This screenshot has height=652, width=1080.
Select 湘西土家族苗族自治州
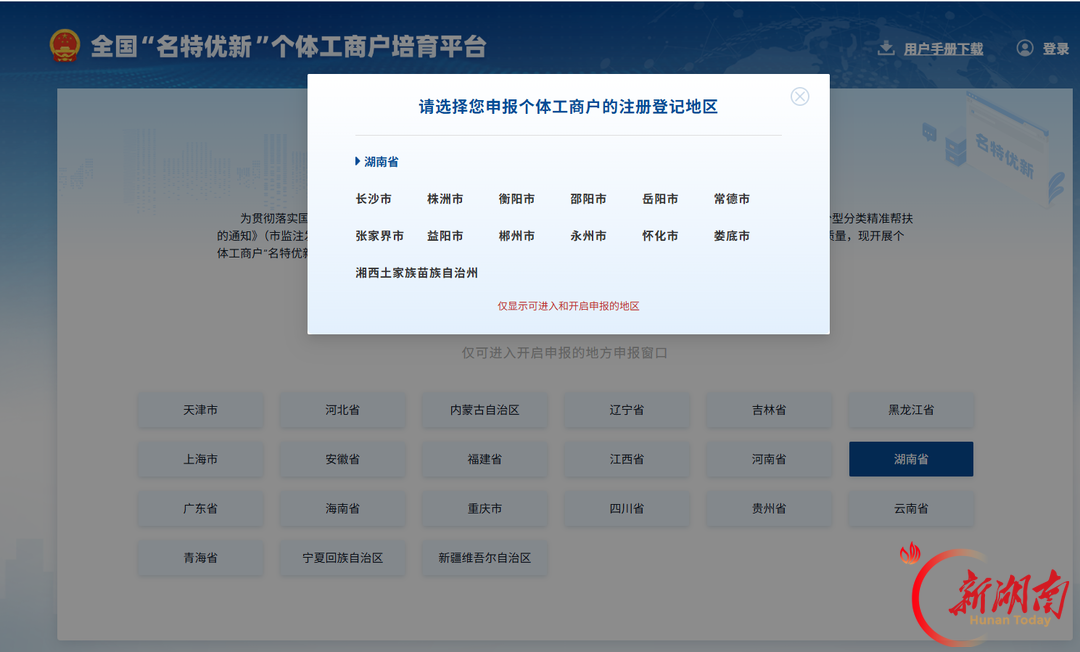(x=417, y=273)
